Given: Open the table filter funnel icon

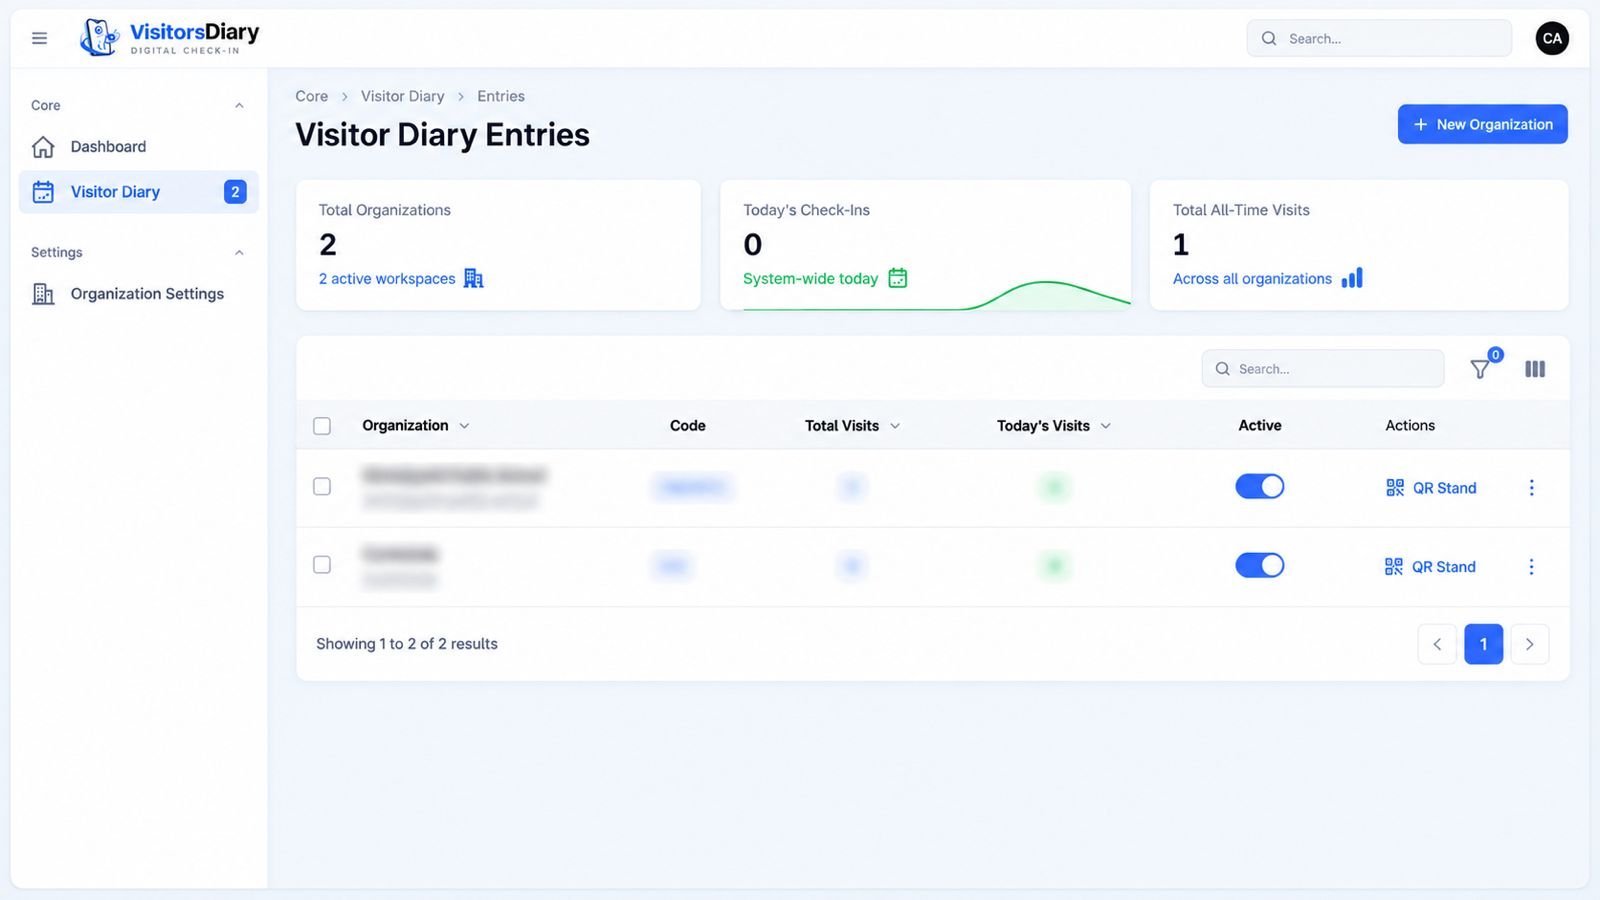Looking at the screenshot, I should (x=1481, y=369).
